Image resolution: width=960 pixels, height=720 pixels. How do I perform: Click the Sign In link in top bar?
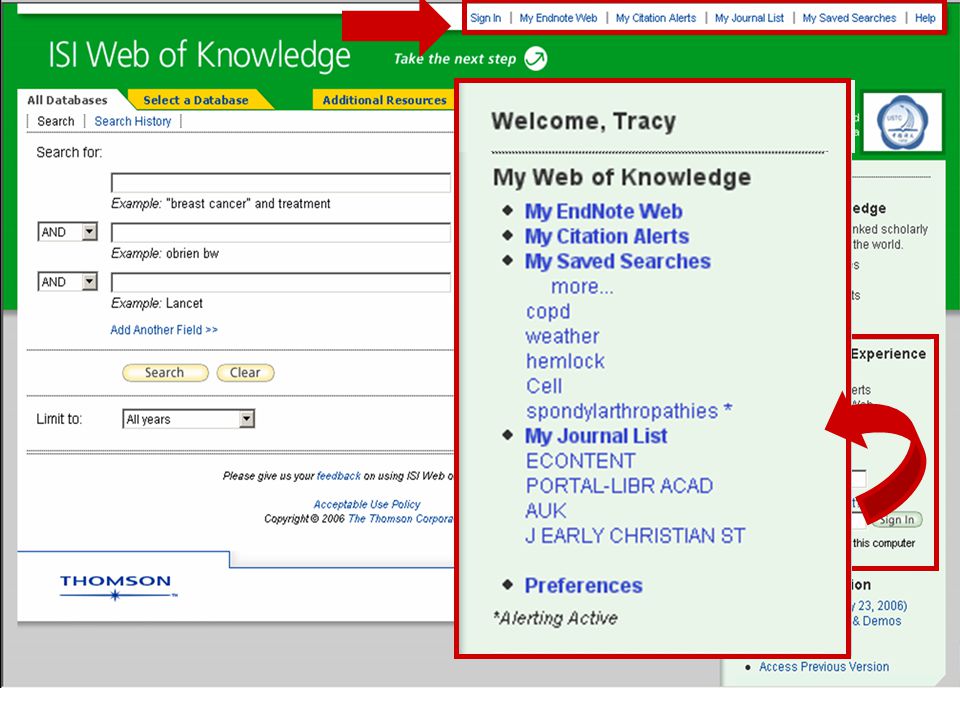(486, 18)
